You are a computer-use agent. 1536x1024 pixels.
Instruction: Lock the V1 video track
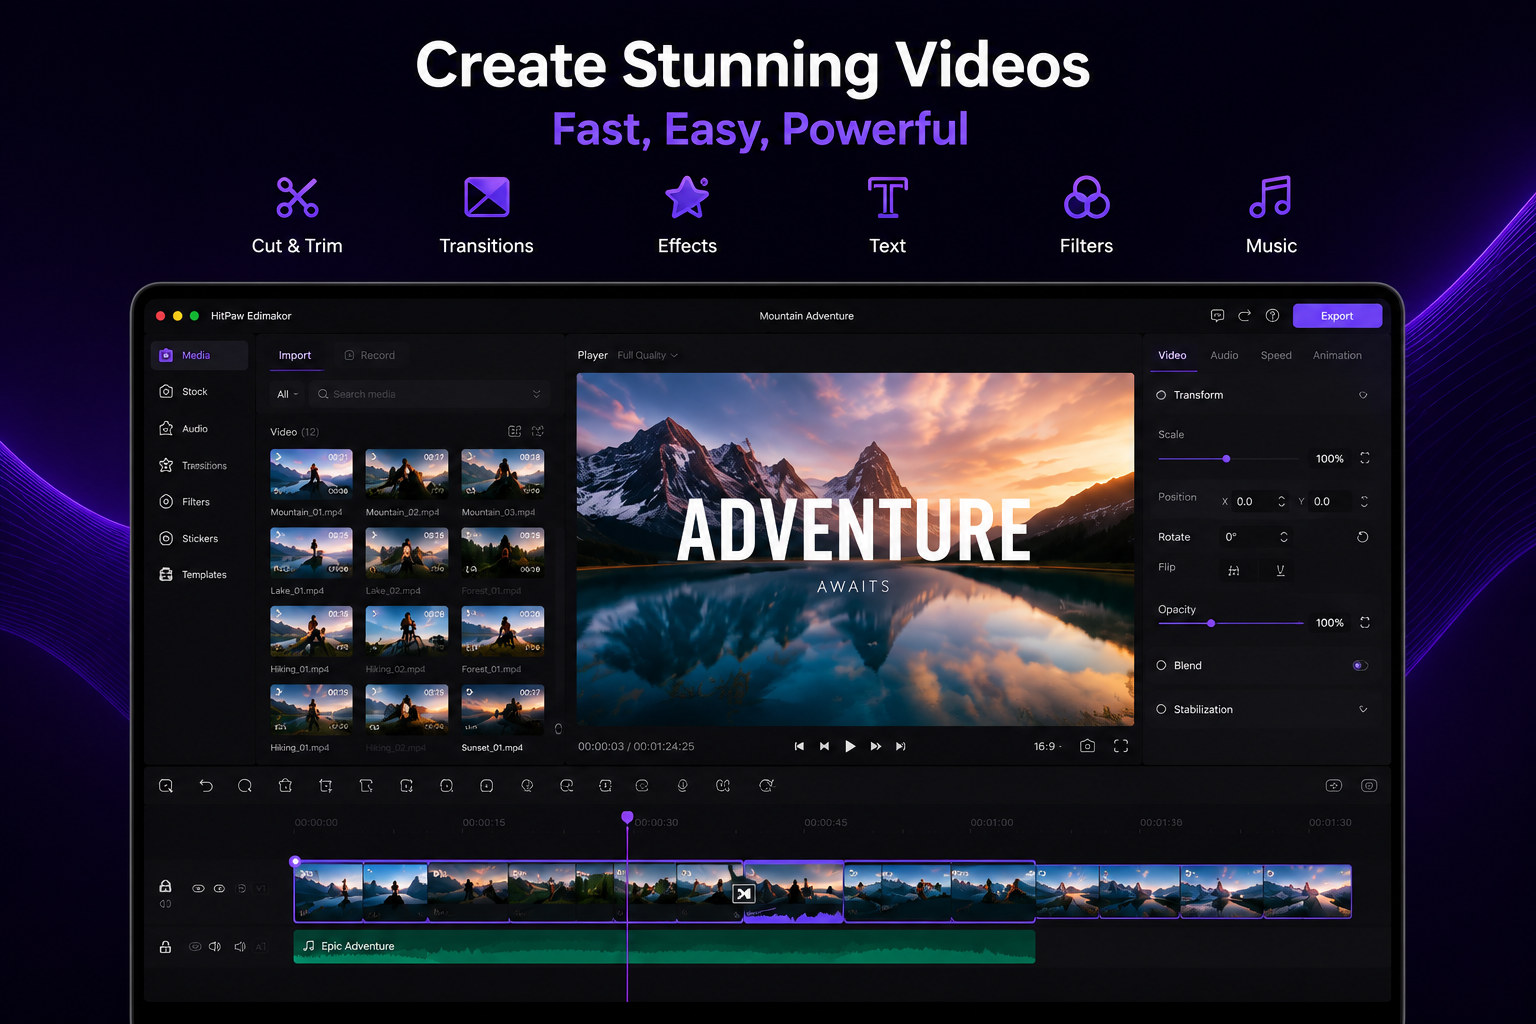tap(165, 886)
